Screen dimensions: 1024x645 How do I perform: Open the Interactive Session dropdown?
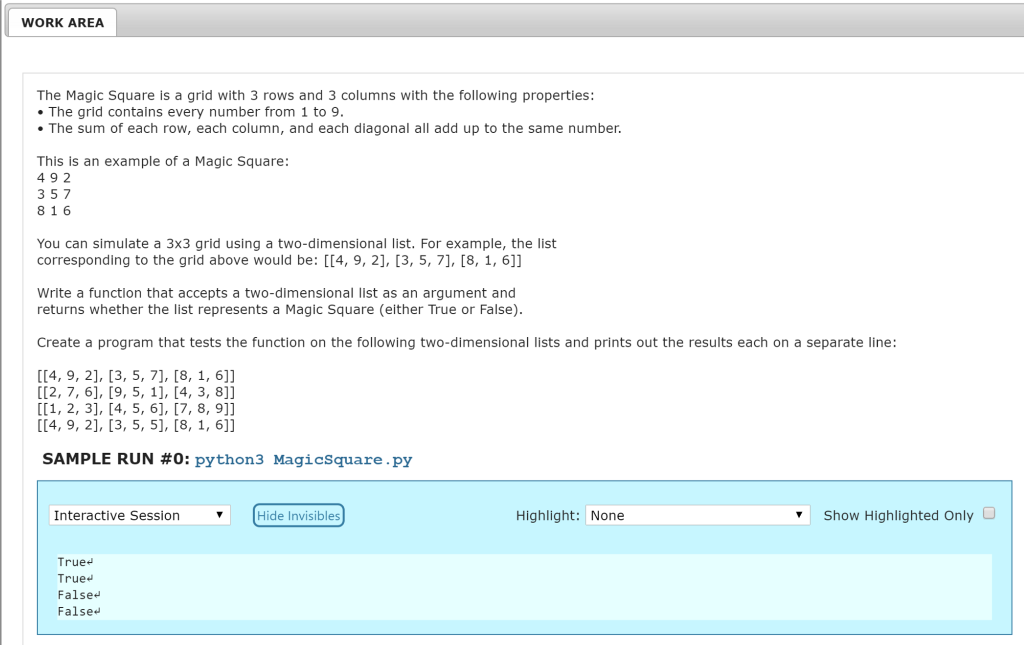tap(138, 515)
